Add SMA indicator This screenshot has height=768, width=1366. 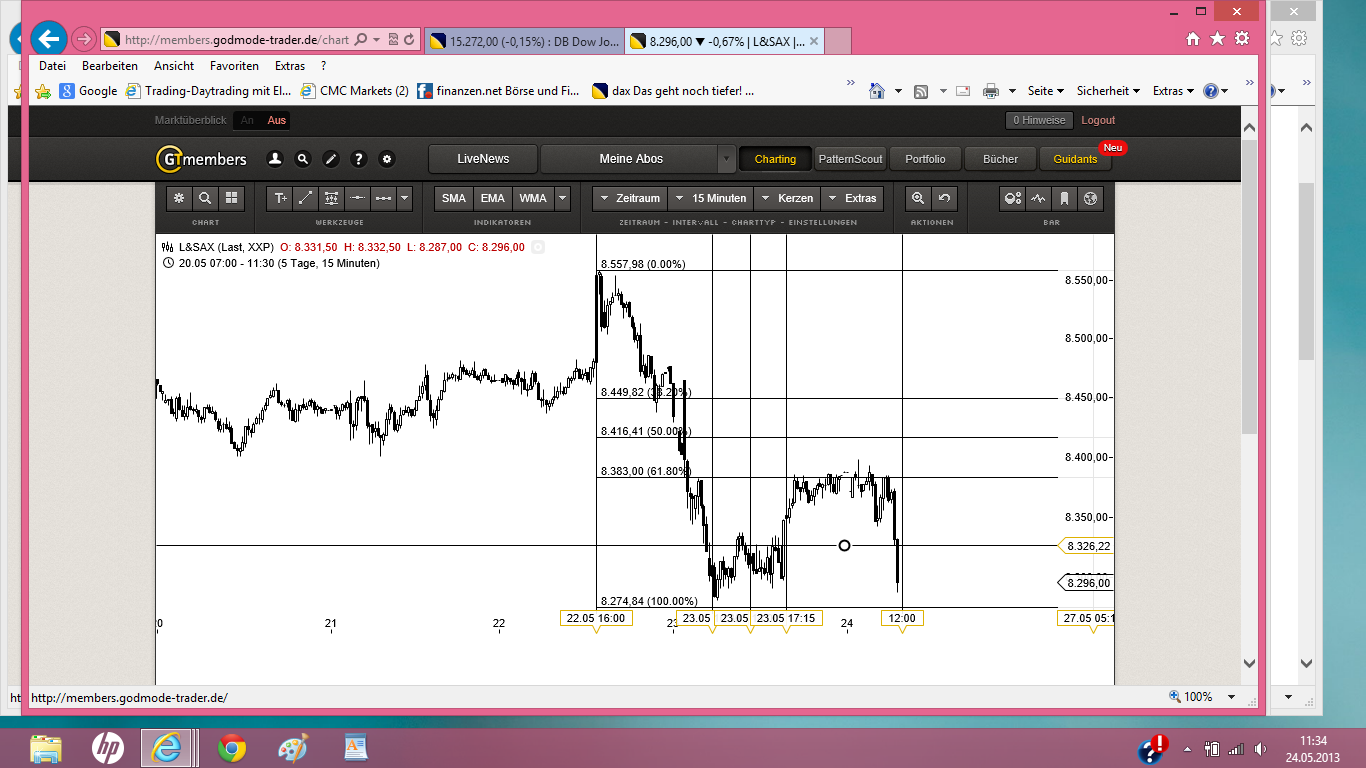pyautogui.click(x=454, y=198)
